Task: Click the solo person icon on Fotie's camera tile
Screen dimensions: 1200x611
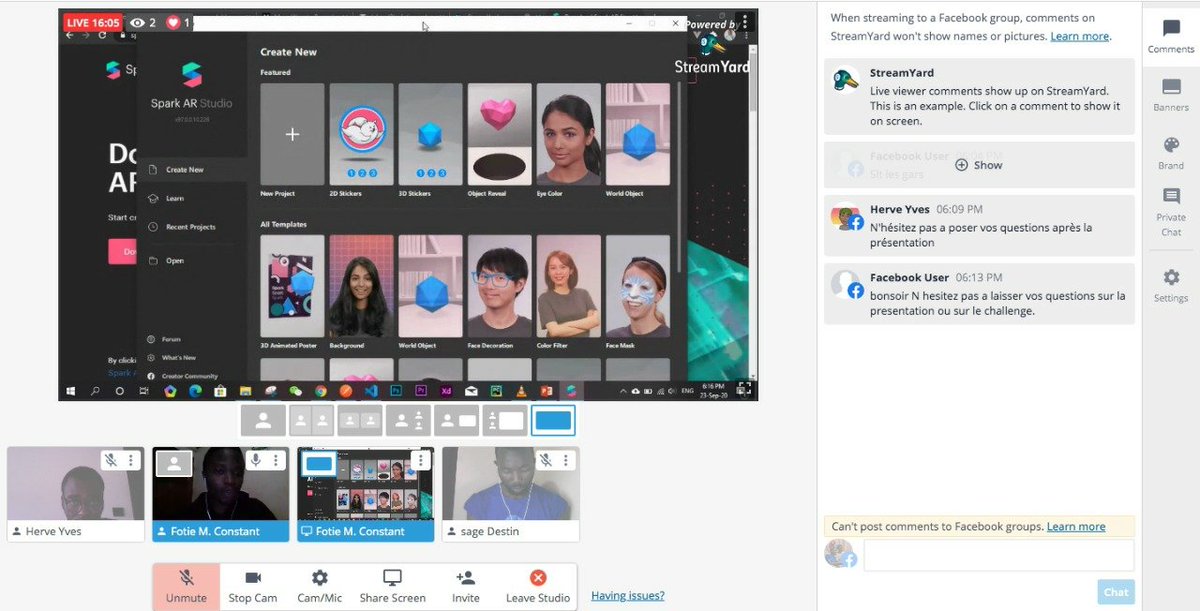Action: [174, 463]
